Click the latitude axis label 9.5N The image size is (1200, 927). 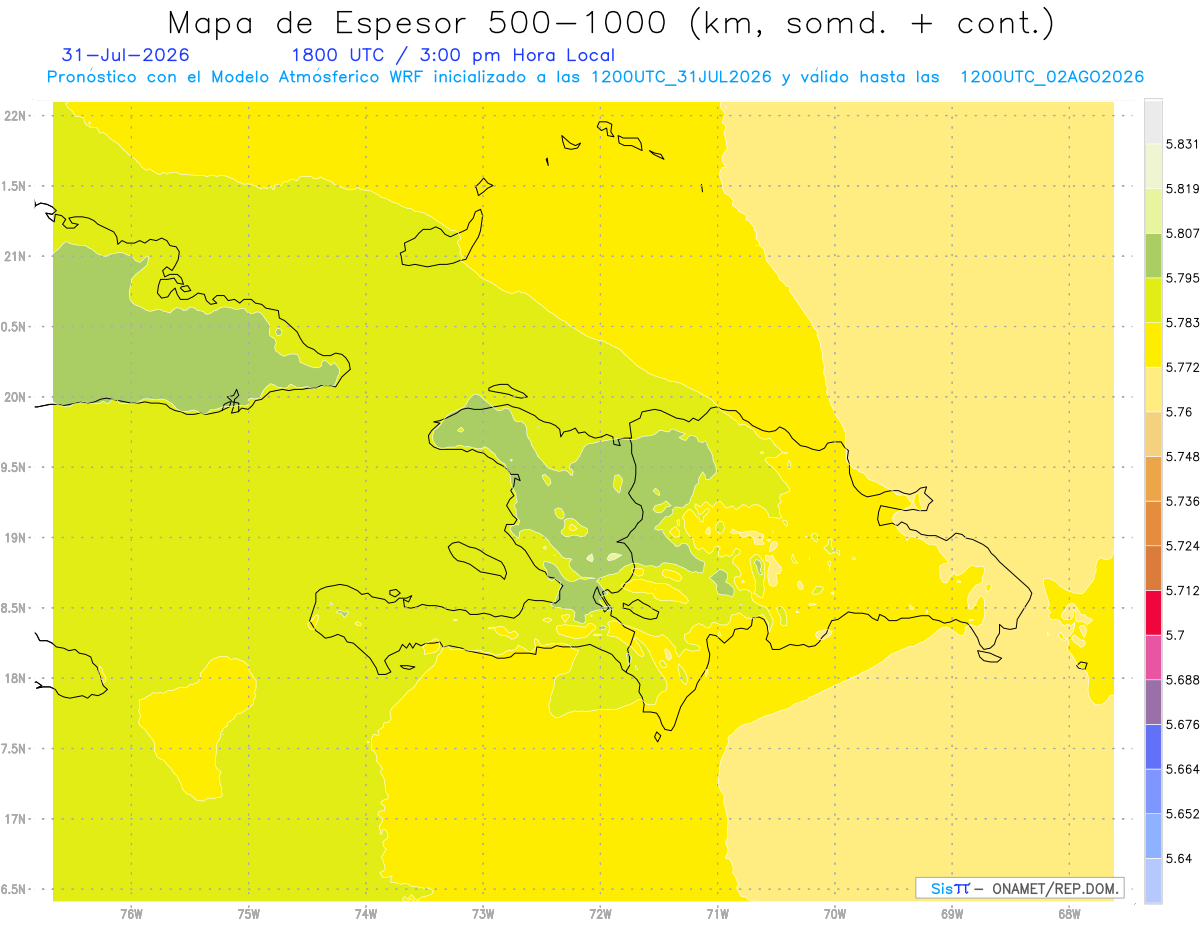pyautogui.click(x=15, y=468)
